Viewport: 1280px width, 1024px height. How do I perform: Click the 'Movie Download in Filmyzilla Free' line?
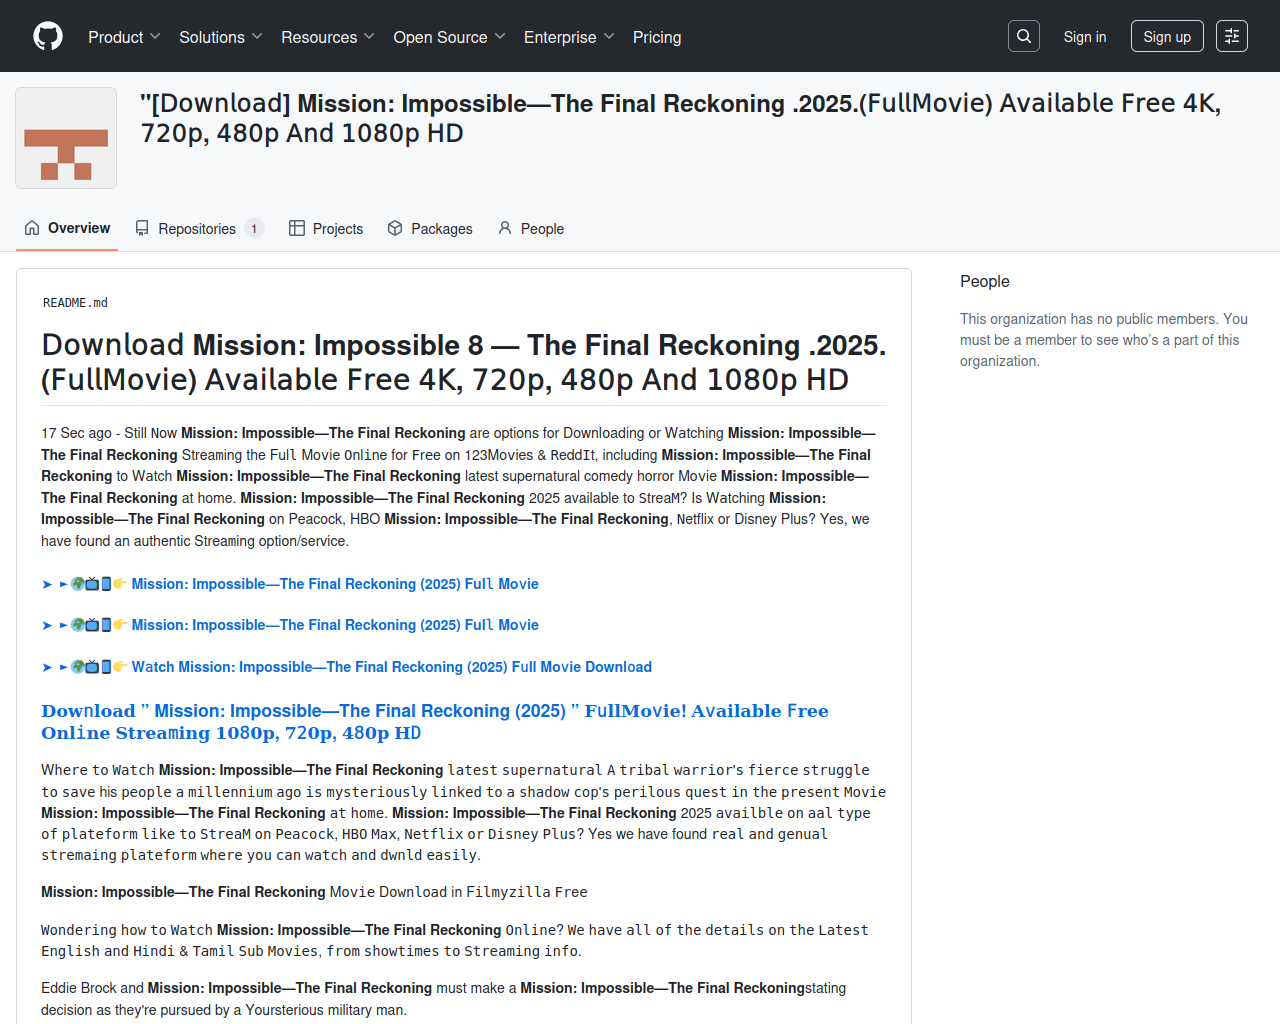click(314, 892)
